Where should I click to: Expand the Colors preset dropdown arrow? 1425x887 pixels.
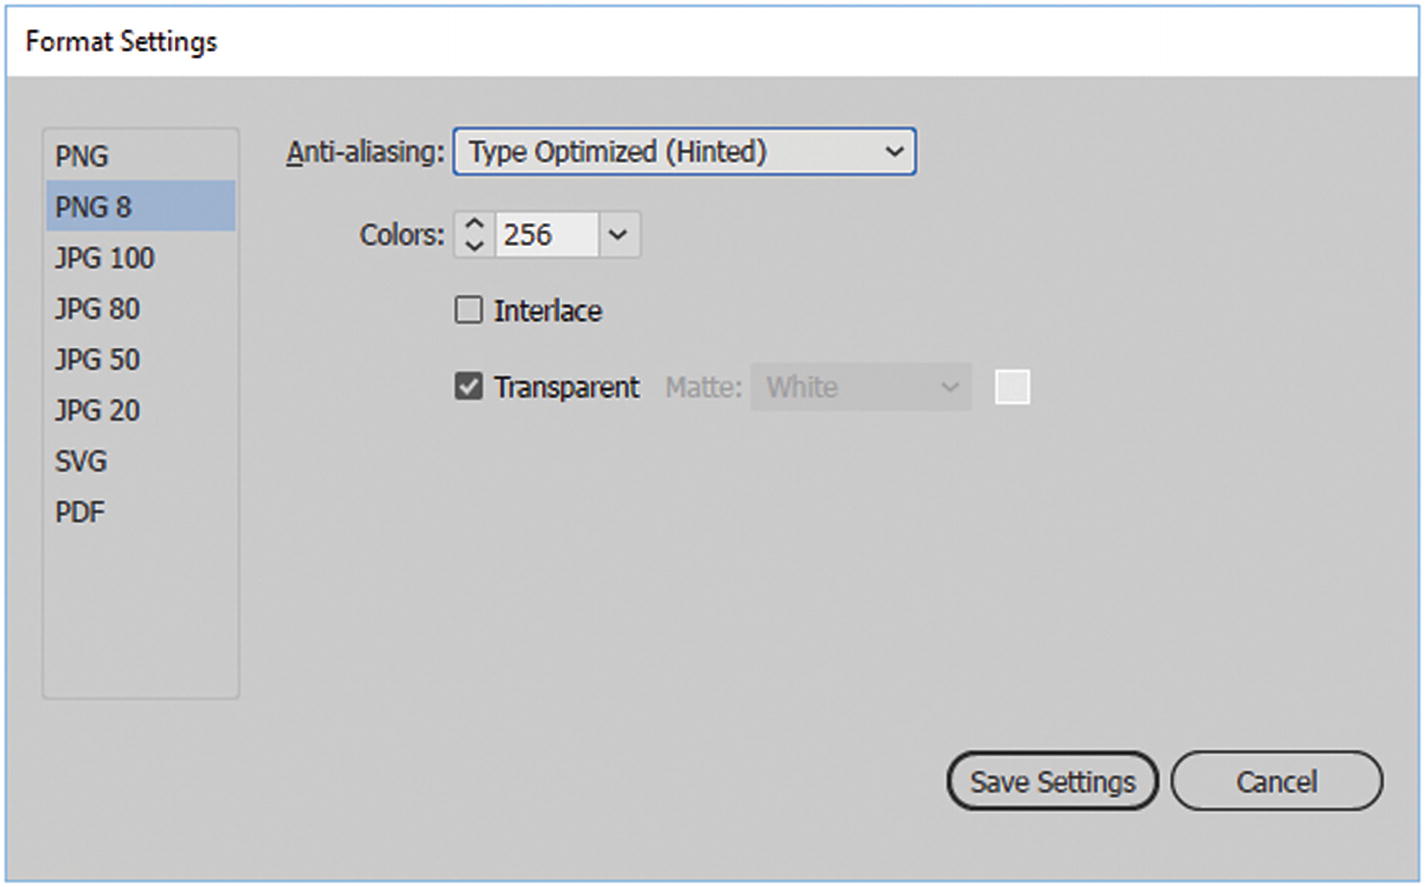click(x=618, y=235)
